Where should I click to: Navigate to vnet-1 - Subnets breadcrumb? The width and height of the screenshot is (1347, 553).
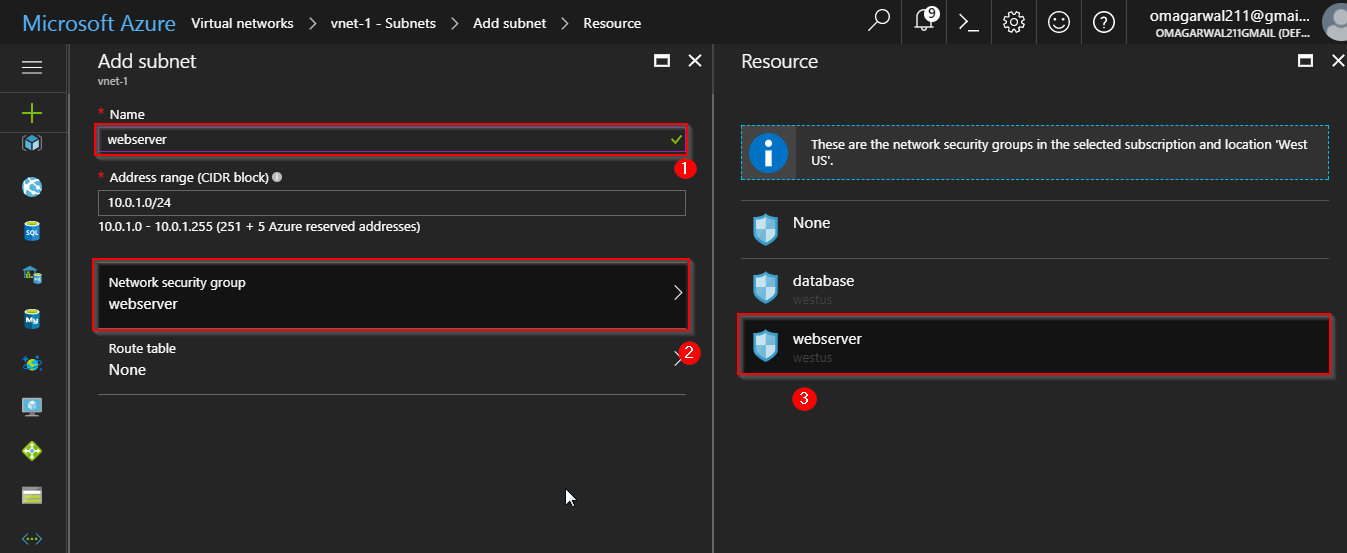pyautogui.click(x=383, y=22)
